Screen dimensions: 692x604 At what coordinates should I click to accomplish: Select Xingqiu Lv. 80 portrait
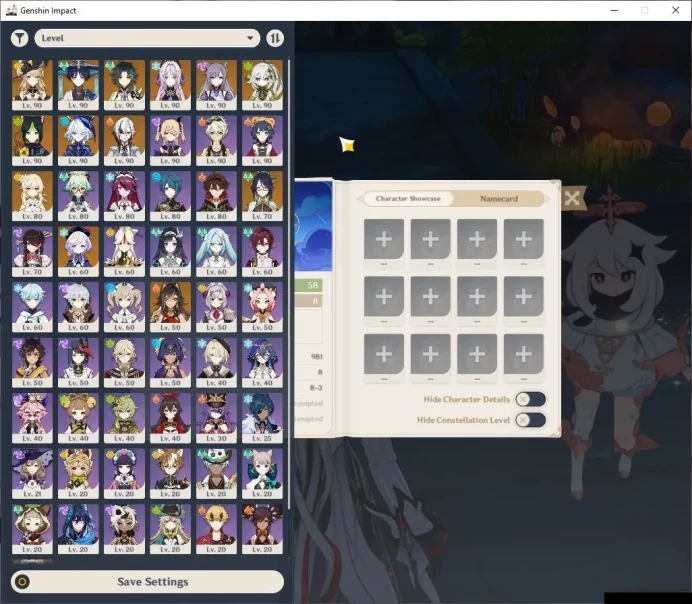[x=170, y=196]
